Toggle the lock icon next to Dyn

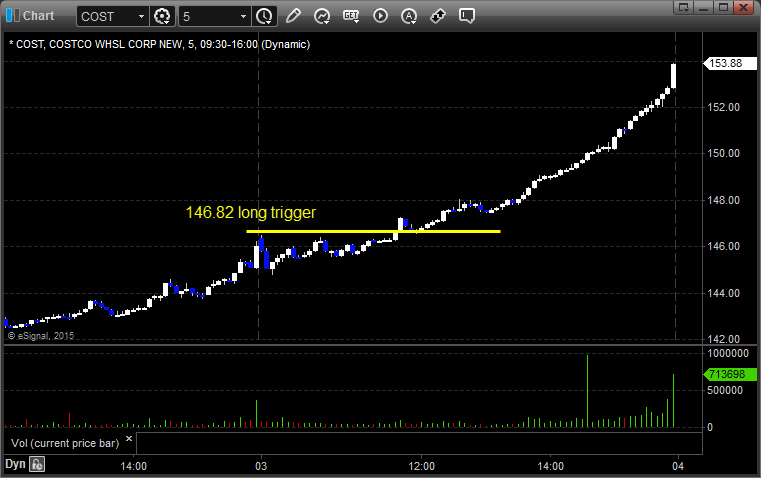[x=37, y=464]
